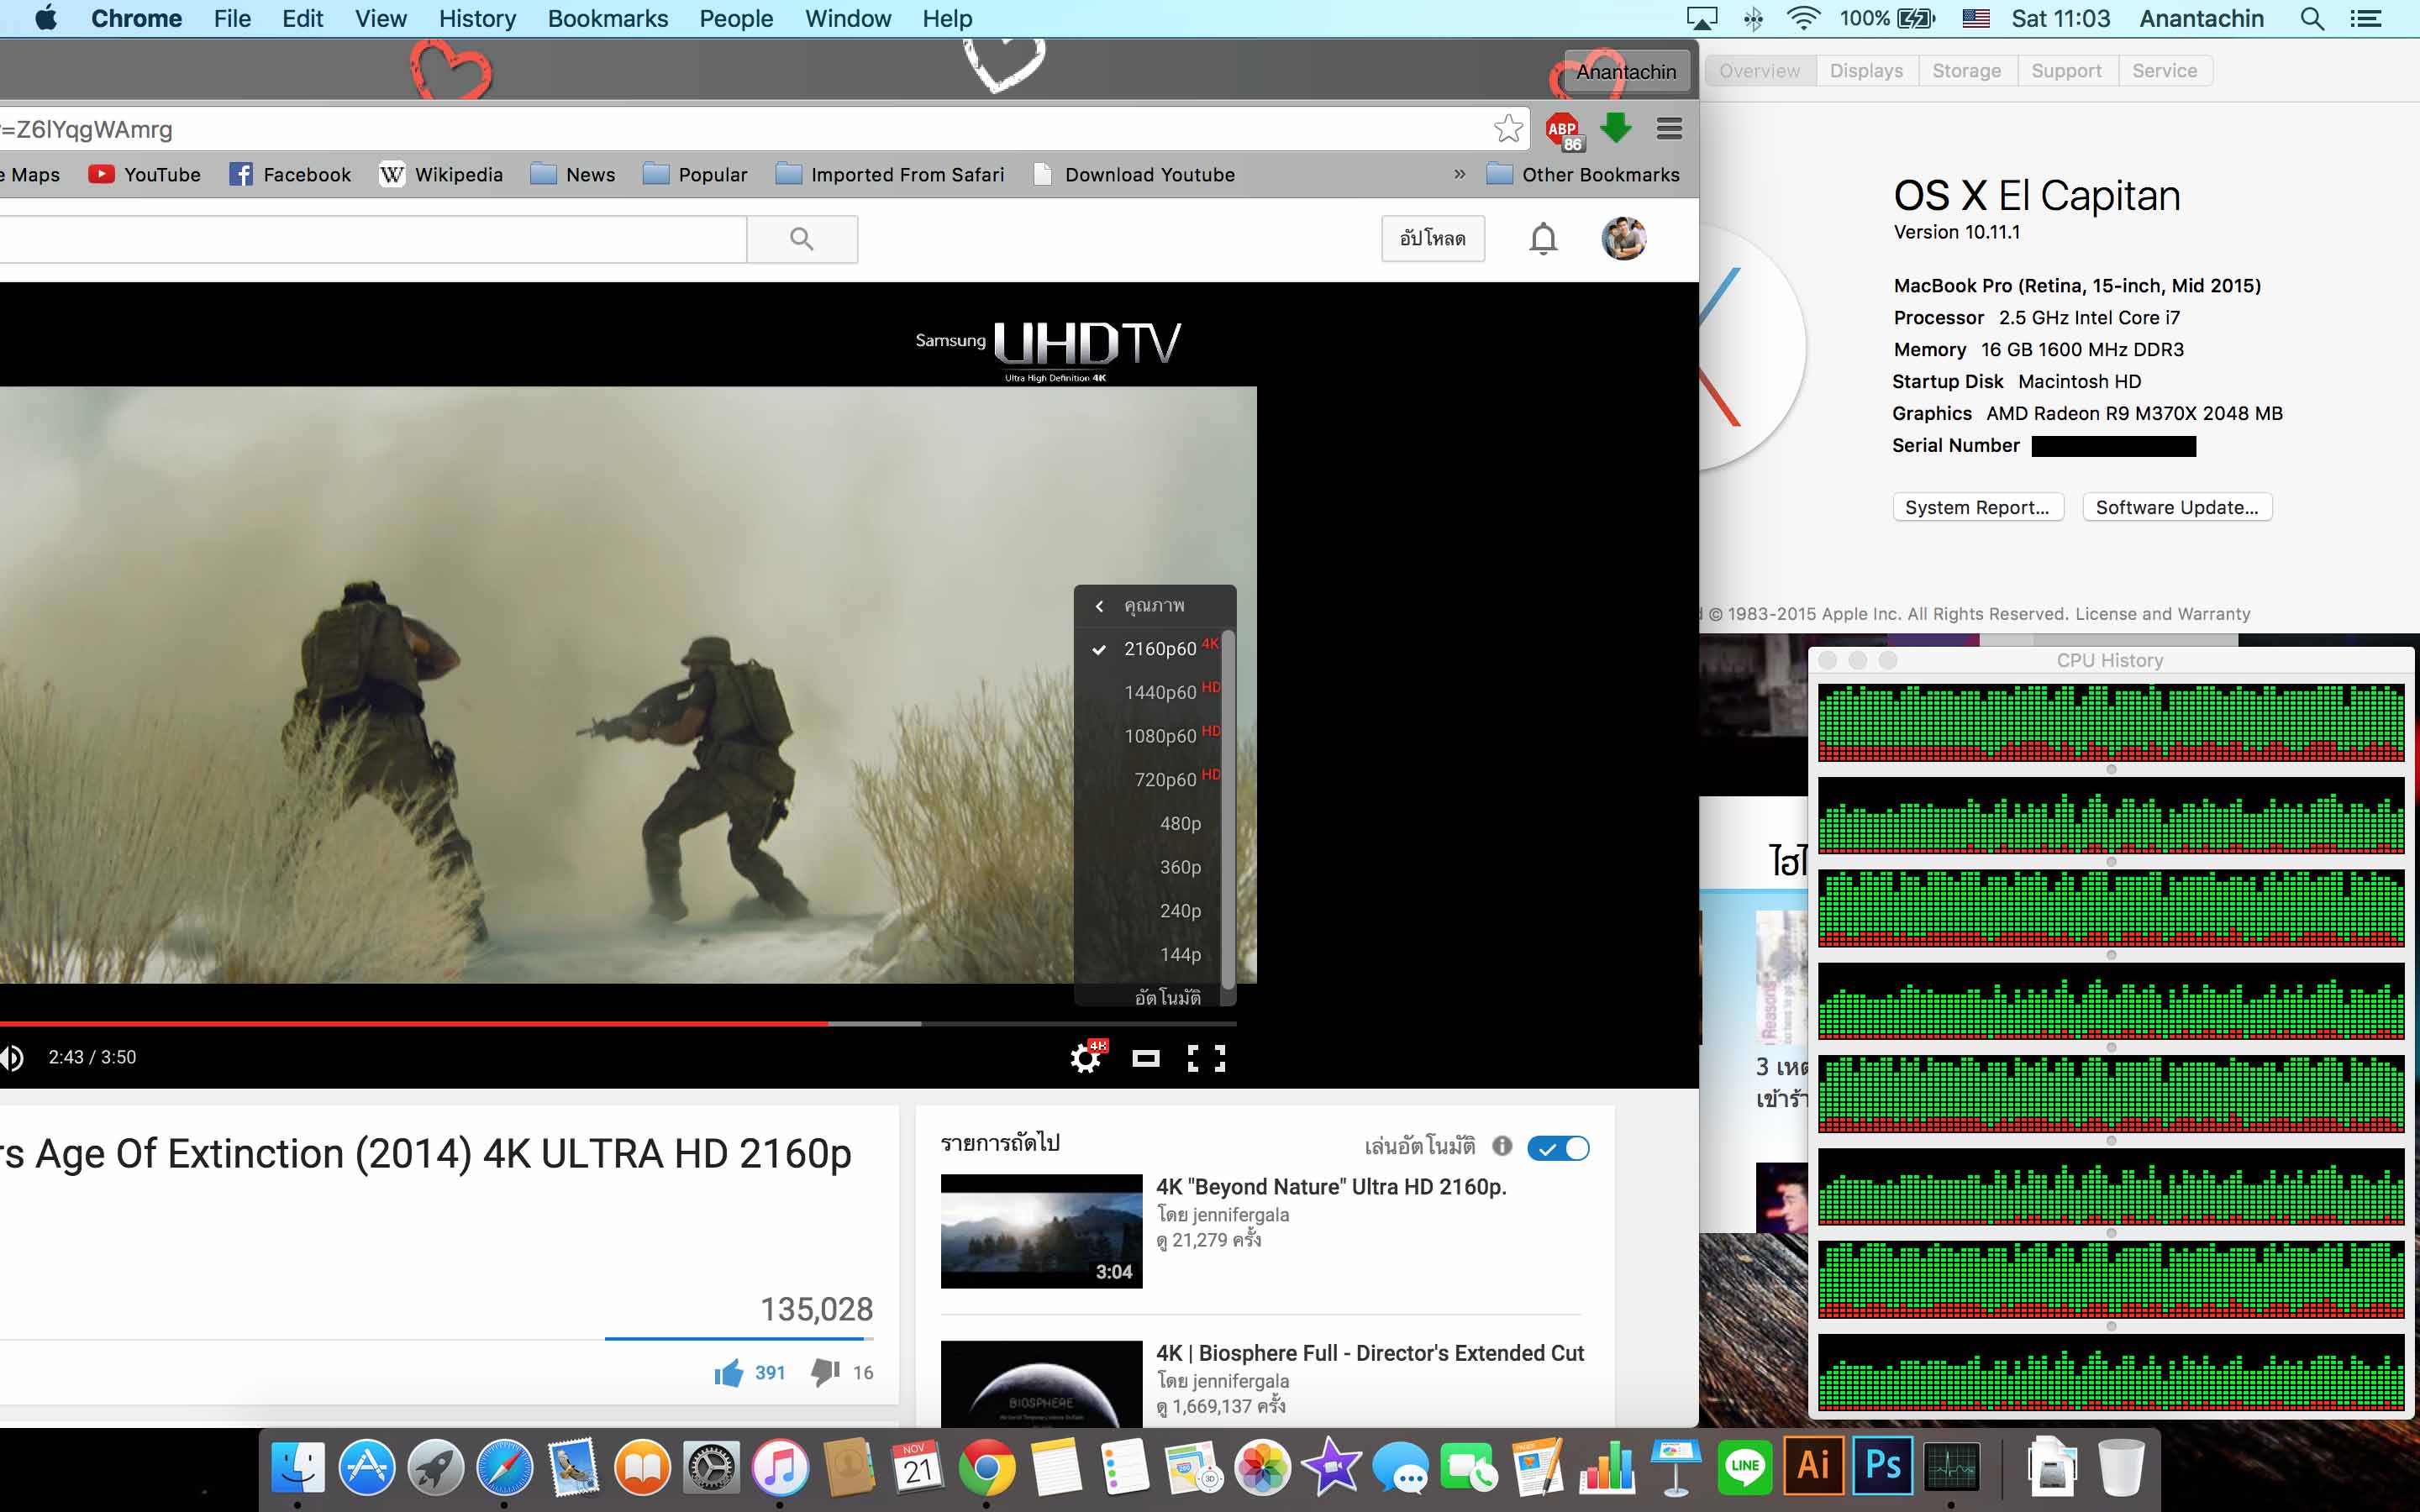Open App Store from the Dock
This screenshot has width=2420, height=1512.
[x=367, y=1468]
